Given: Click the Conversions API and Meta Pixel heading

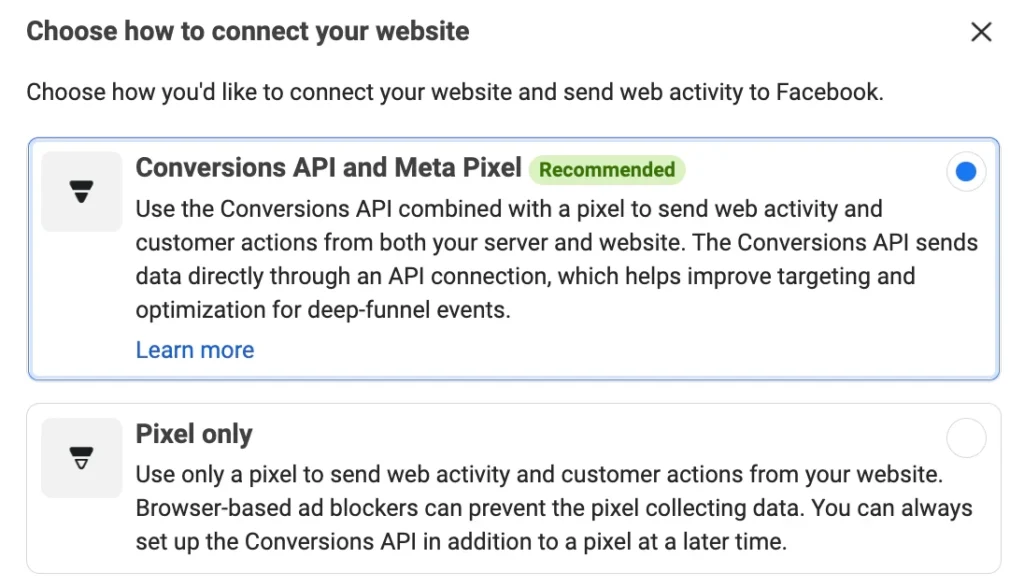Looking at the screenshot, I should tap(328, 168).
